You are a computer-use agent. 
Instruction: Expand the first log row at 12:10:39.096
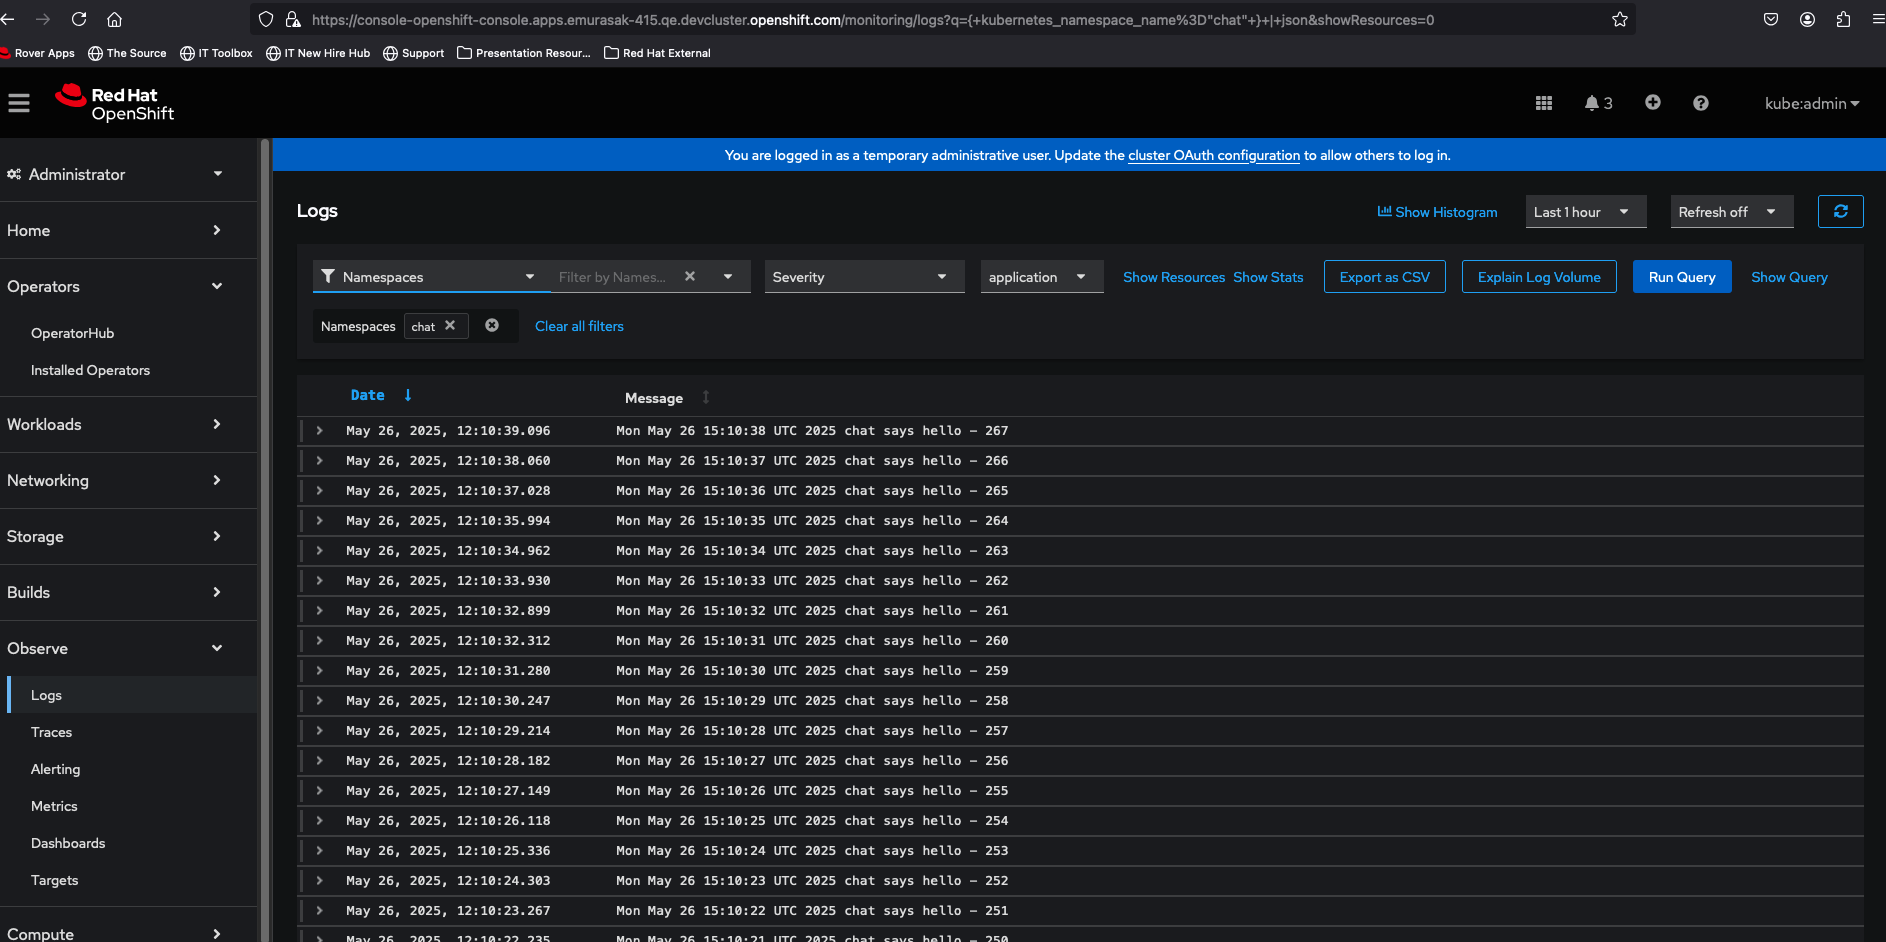[x=320, y=431]
